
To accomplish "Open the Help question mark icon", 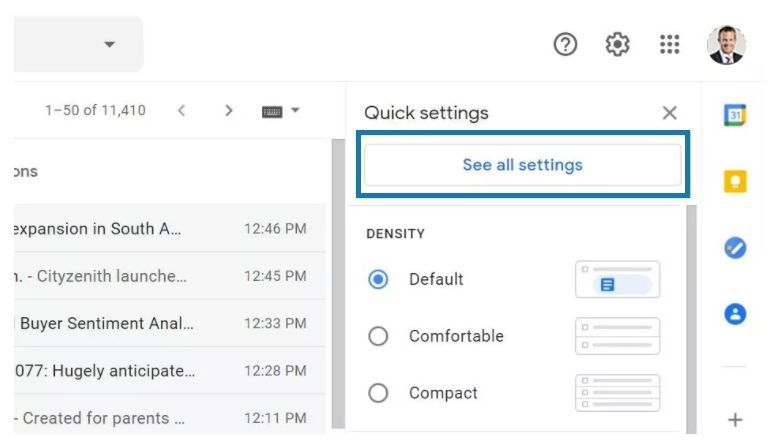I will pos(565,44).
